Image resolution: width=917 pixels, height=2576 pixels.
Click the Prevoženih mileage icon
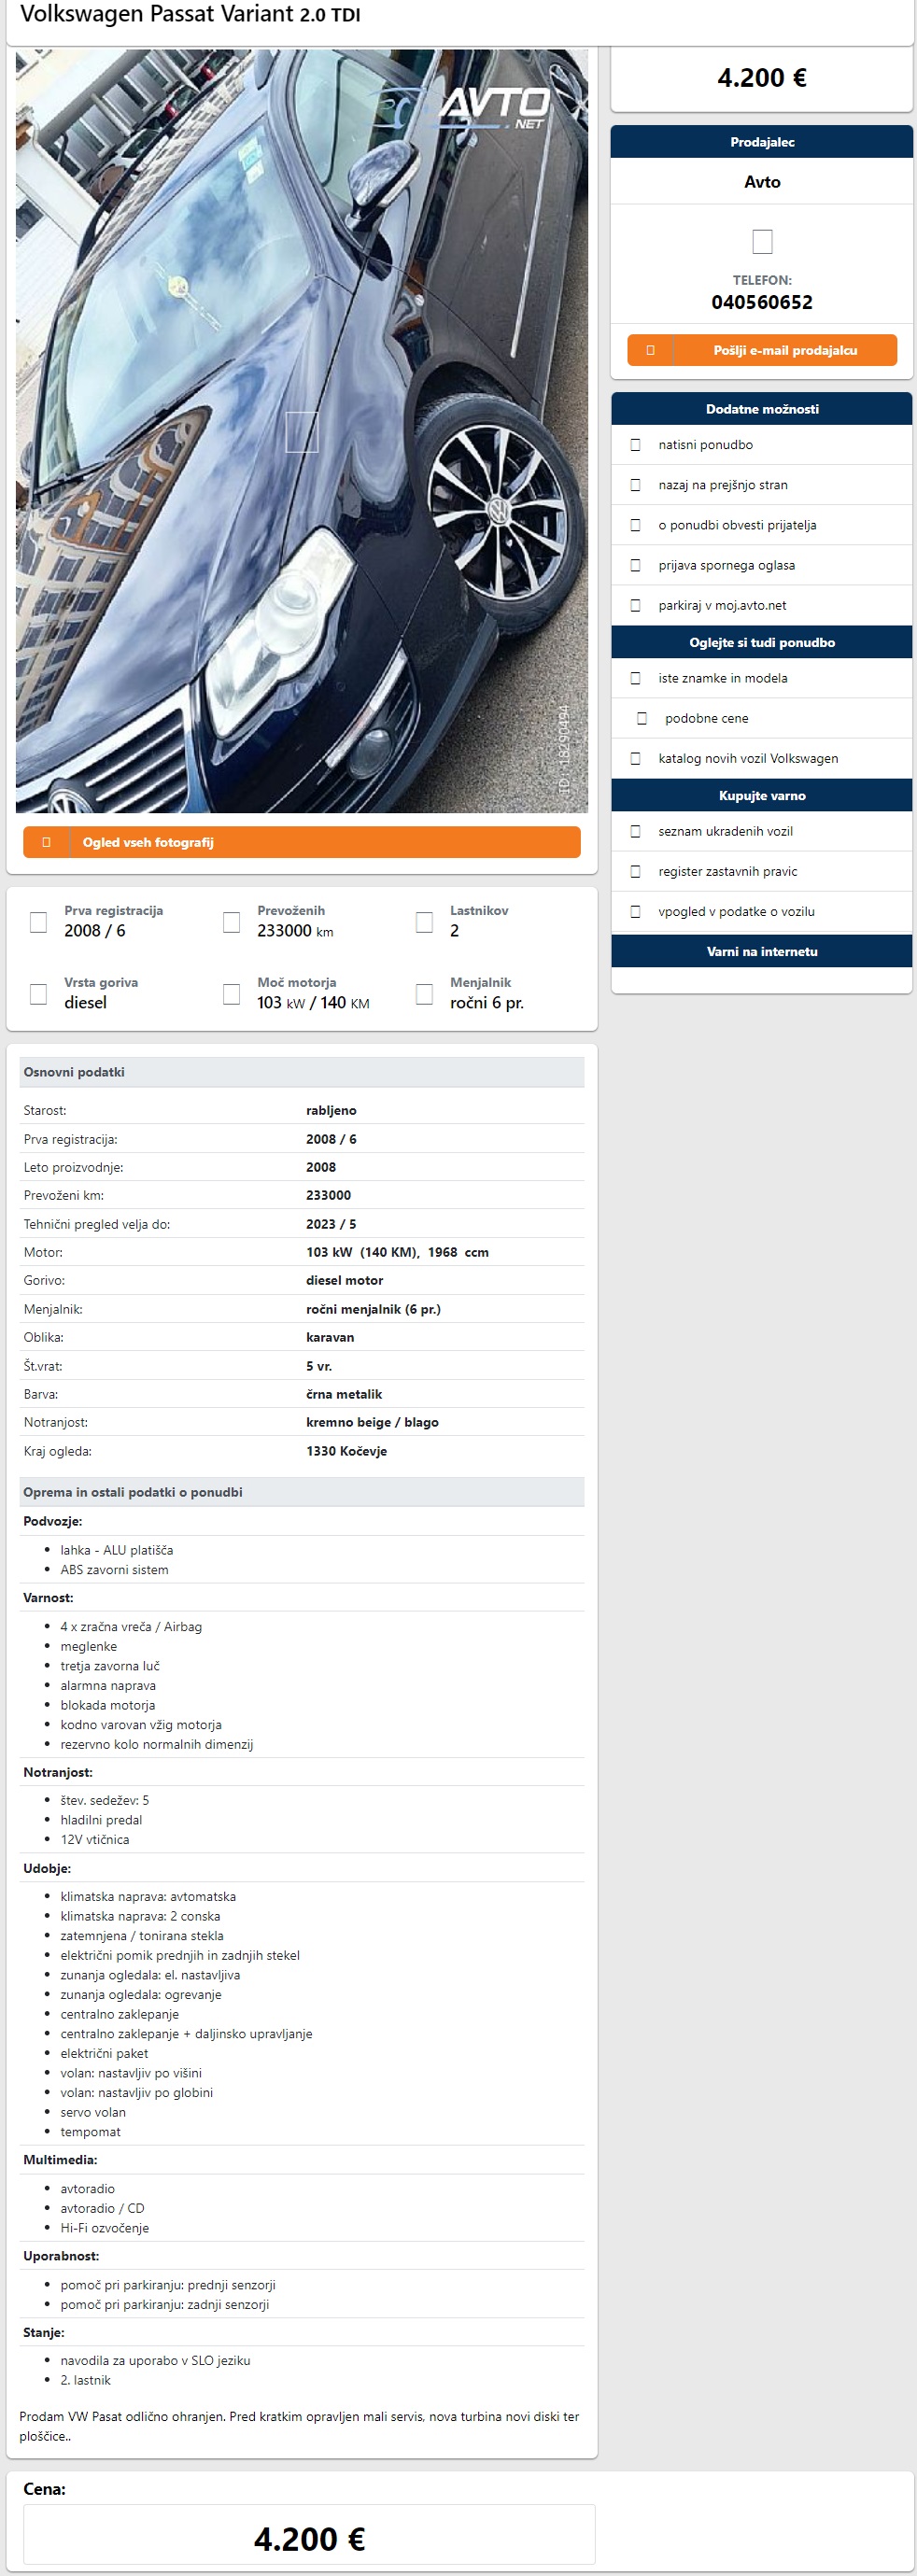pos(231,922)
